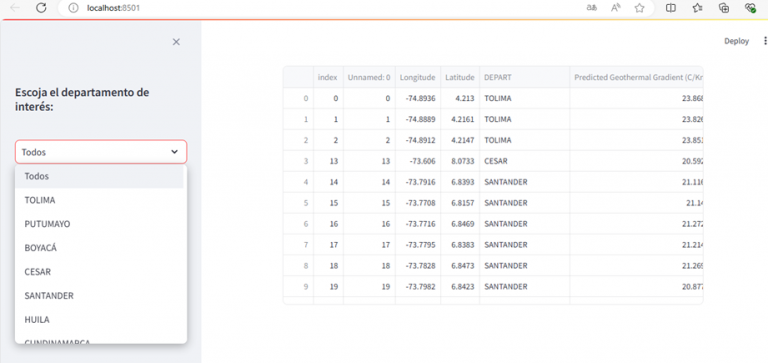This screenshot has width=768, height=363.
Task: Click the dropdown chevron arrow
Action: coord(174,152)
